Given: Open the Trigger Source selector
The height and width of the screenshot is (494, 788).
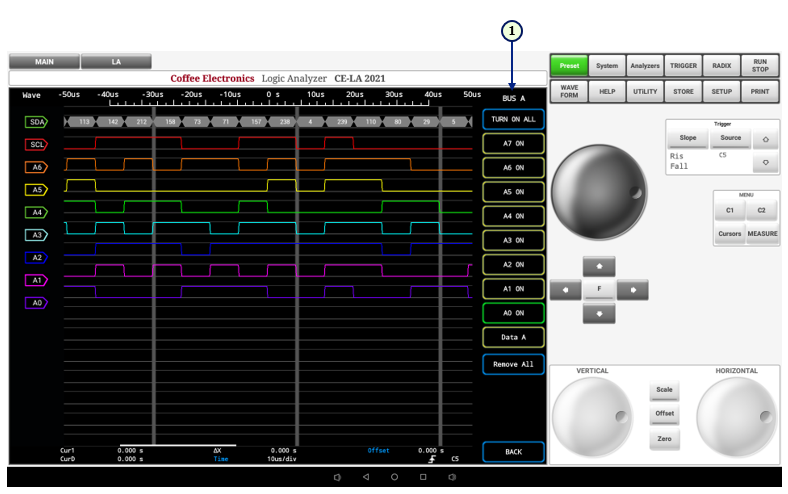Looking at the screenshot, I should [x=731, y=138].
